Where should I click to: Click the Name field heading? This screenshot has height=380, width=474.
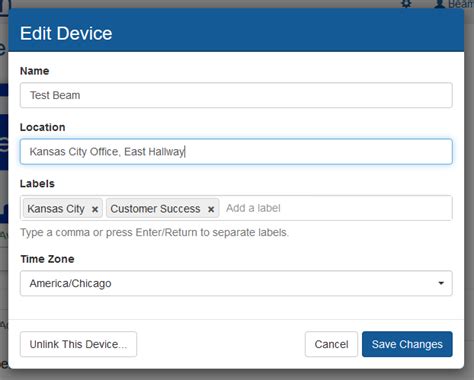[x=35, y=71]
